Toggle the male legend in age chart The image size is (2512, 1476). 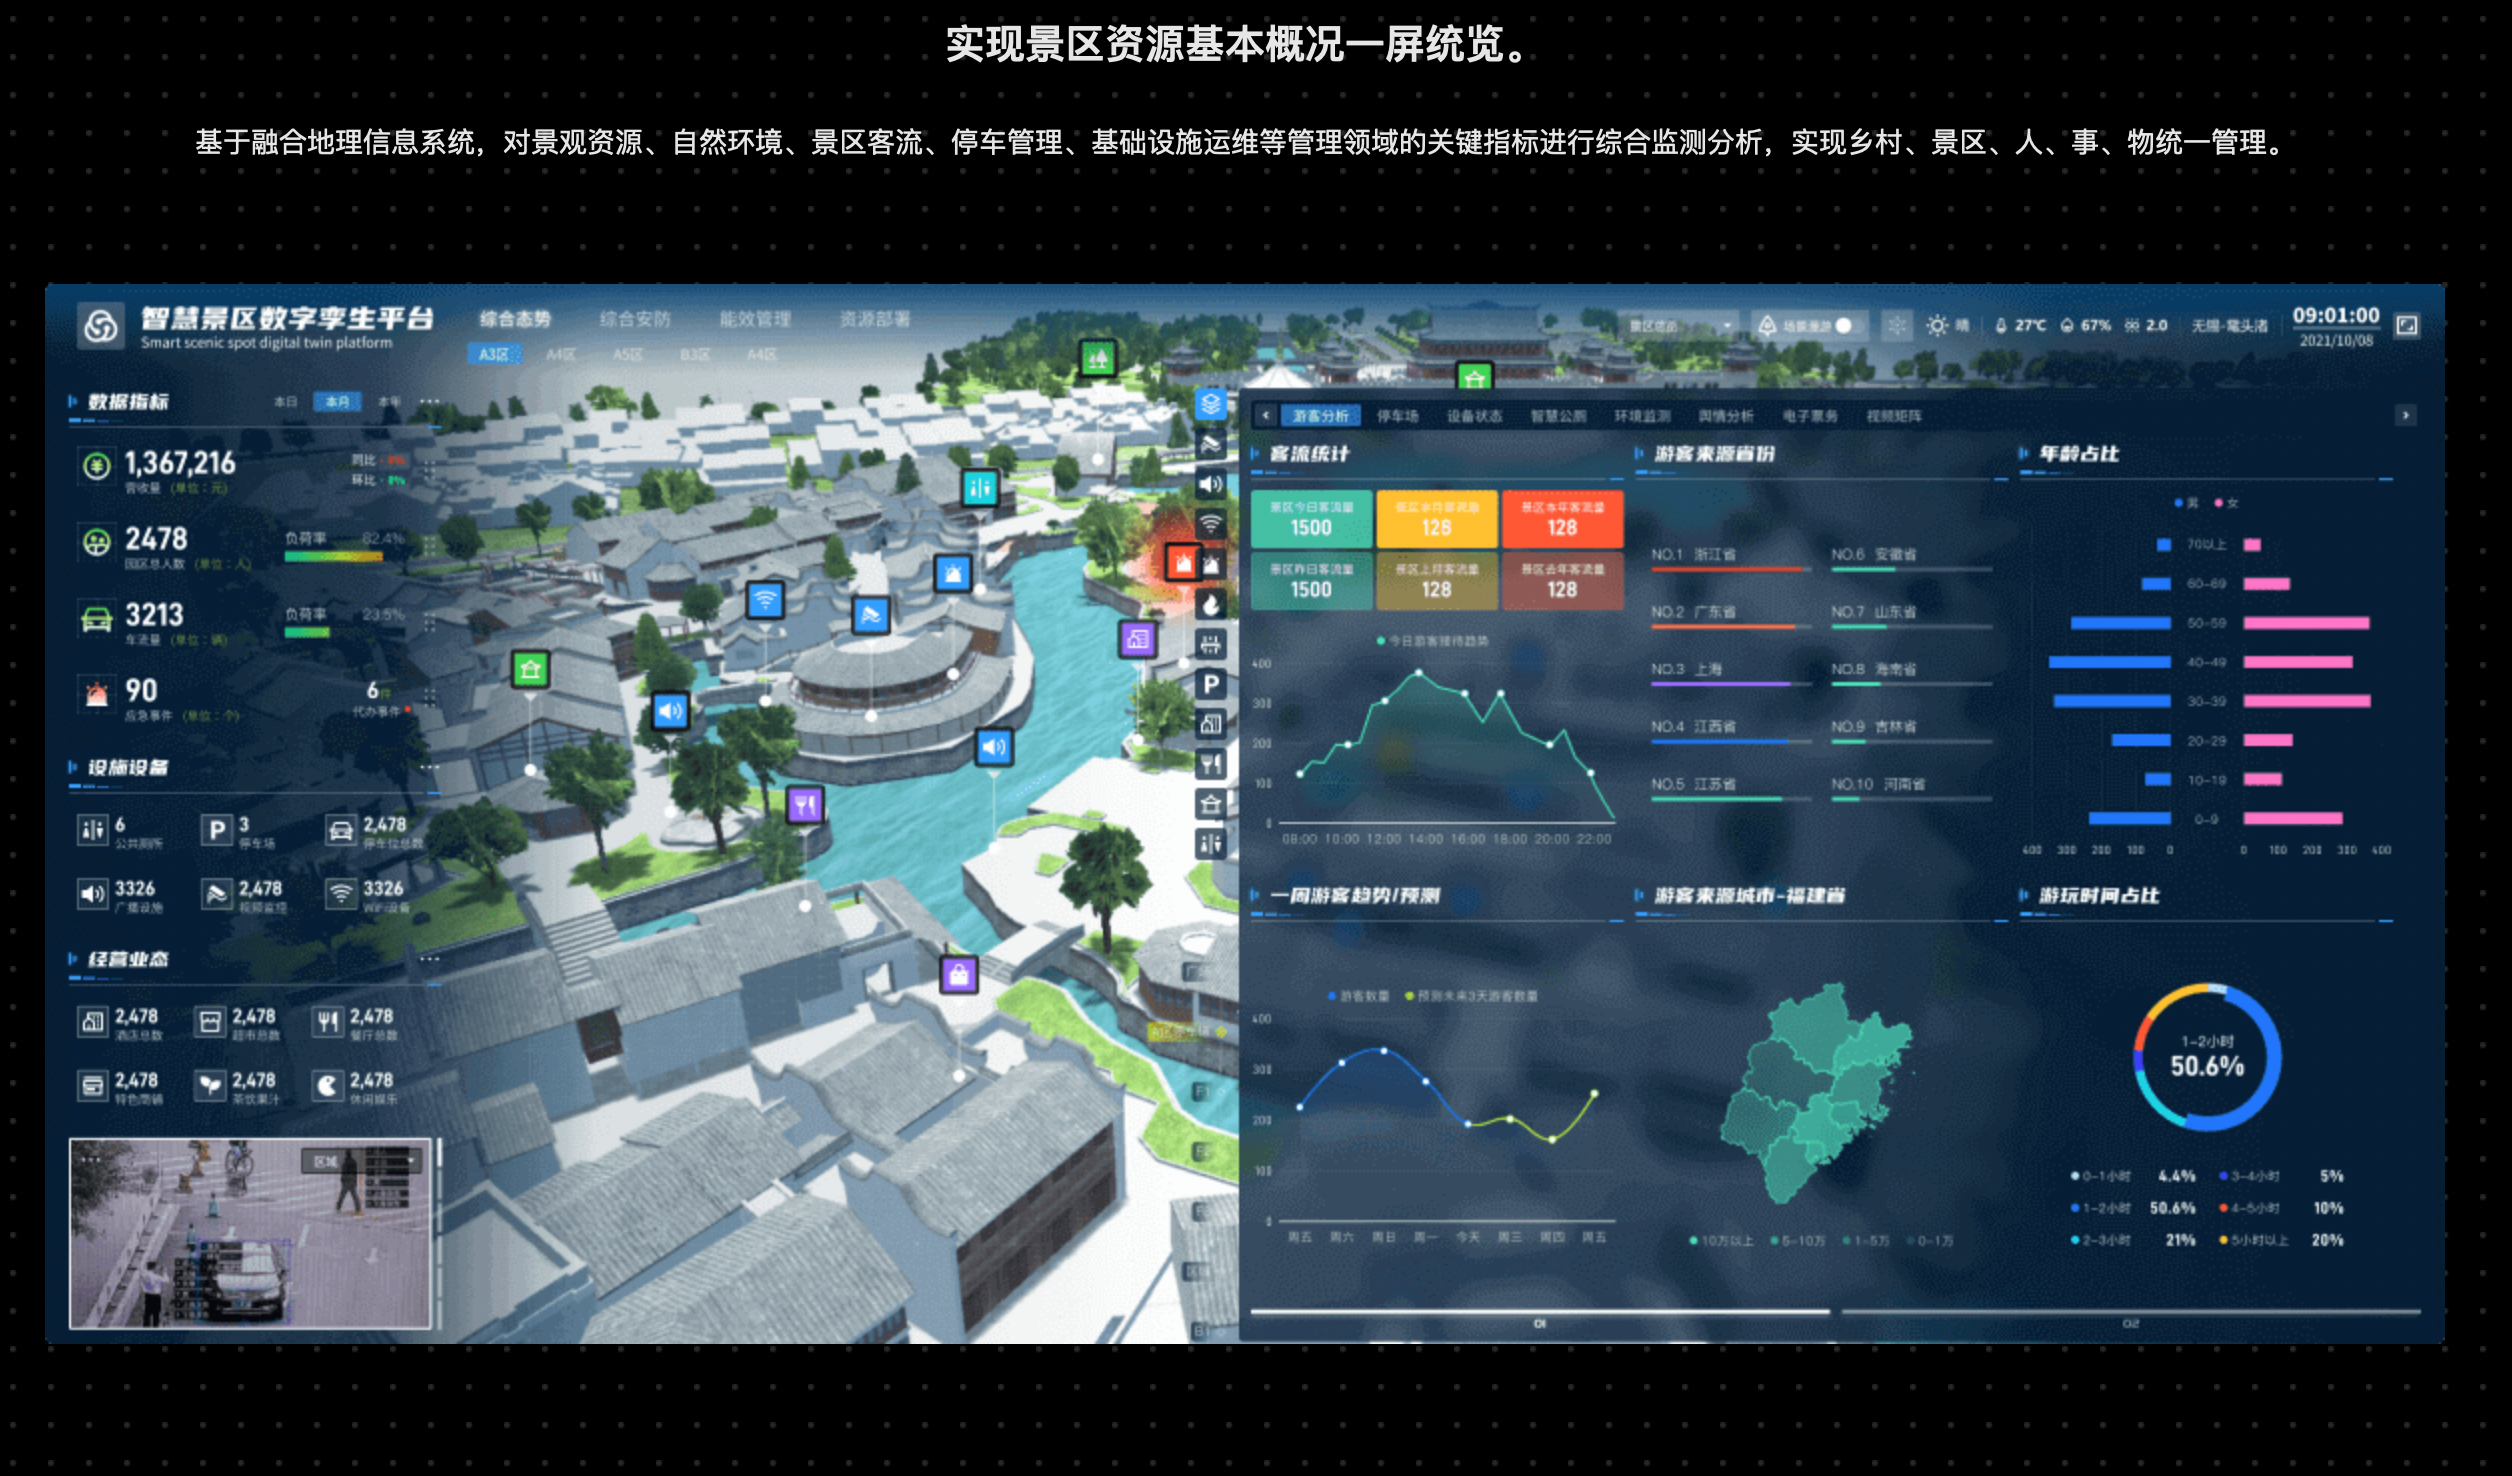click(x=2186, y=503)
